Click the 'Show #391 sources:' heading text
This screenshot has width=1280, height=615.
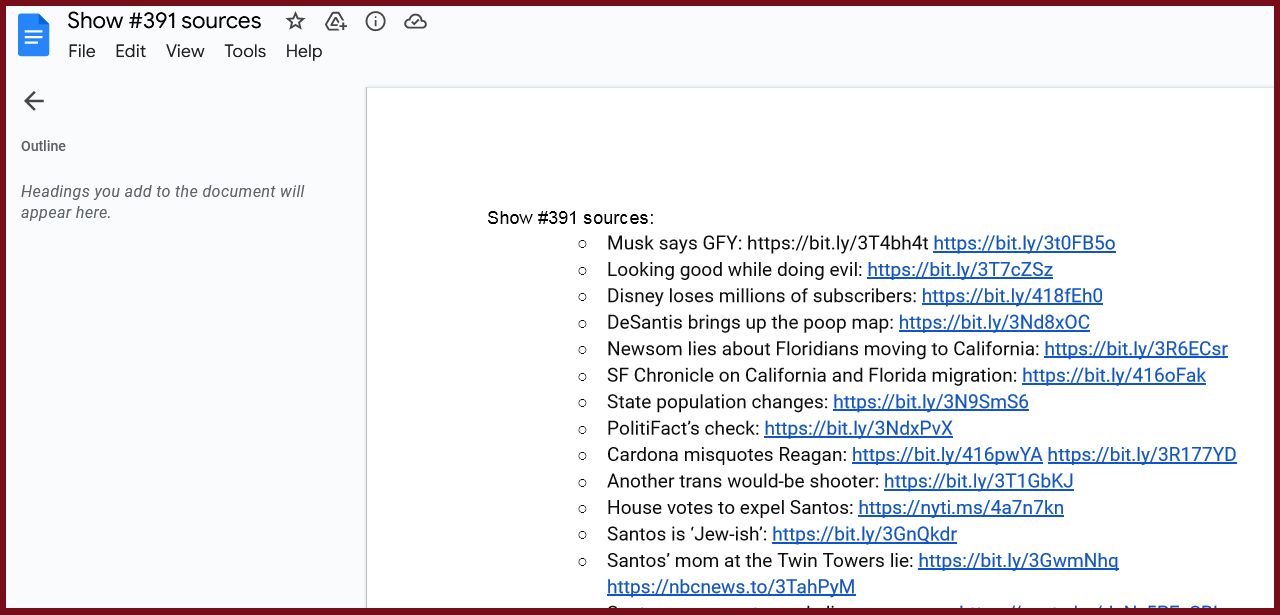click(x=570, y=217)
